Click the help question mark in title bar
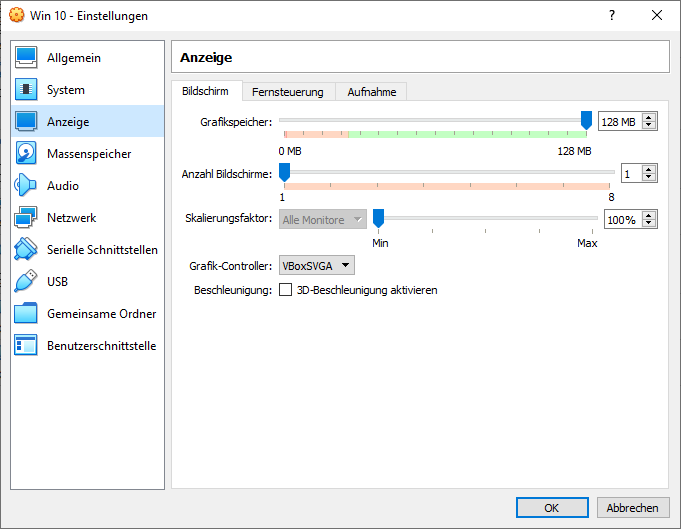 coord(612,15)
